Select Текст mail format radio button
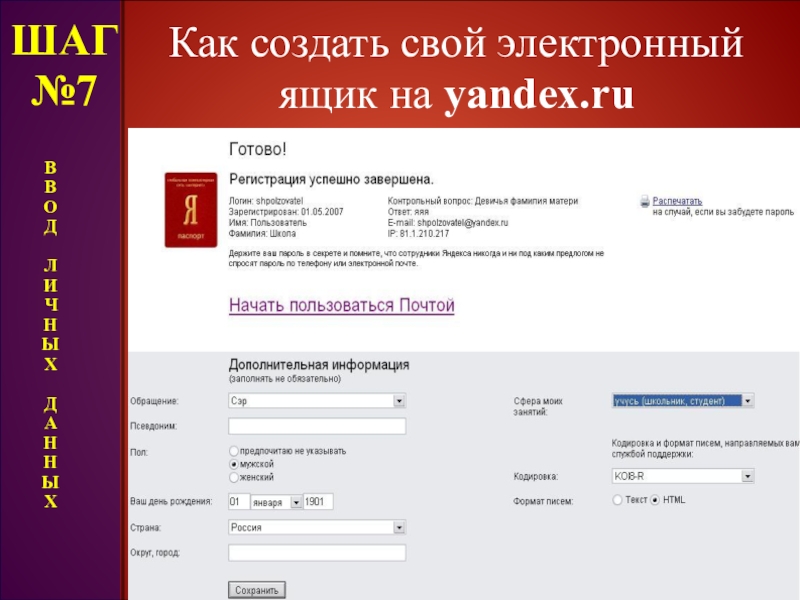 point(617,500)
